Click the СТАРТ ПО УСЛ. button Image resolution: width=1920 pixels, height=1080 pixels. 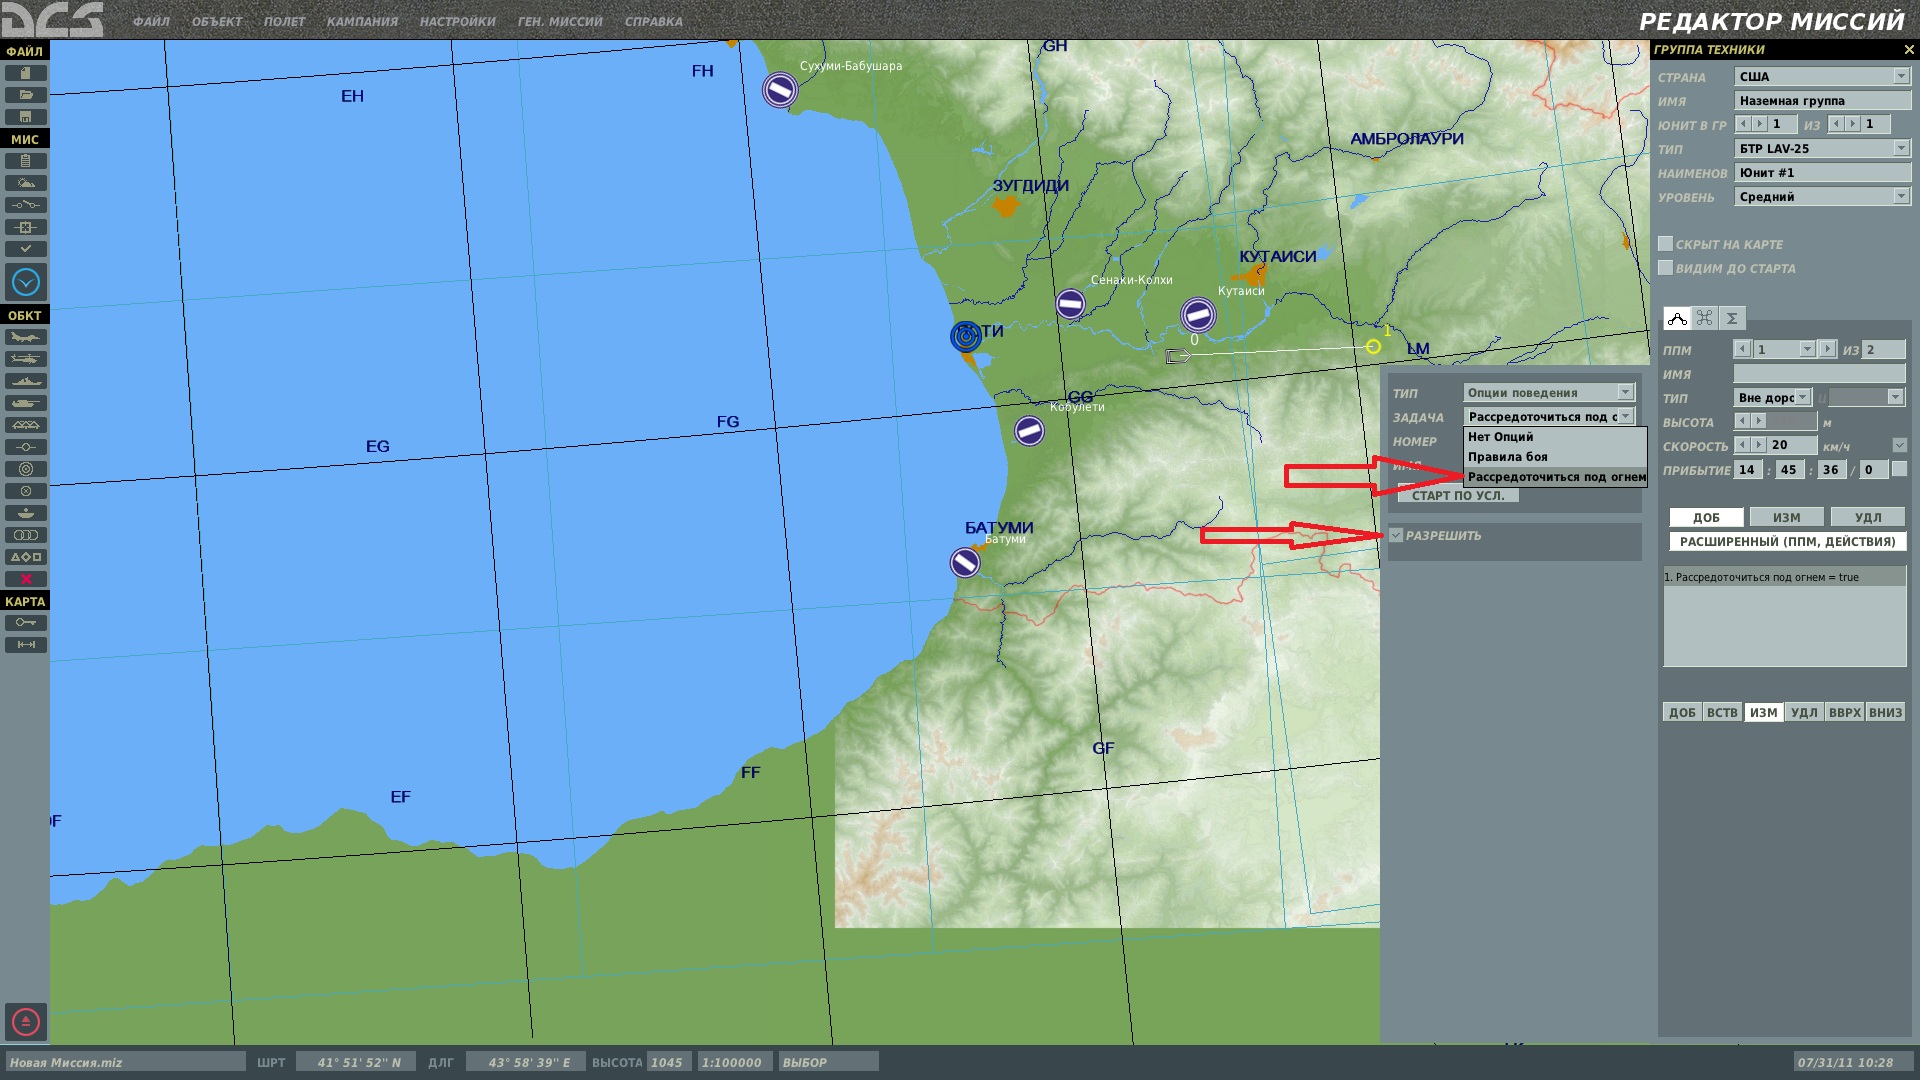coord(1458,496)
